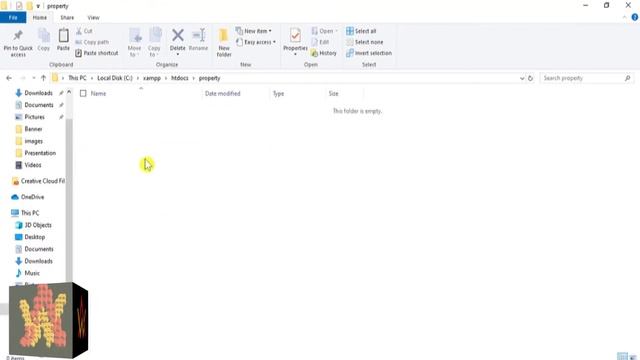
Task: Open Downloads under Quick access
Action: pyautogui.click(x=38, y=93)
